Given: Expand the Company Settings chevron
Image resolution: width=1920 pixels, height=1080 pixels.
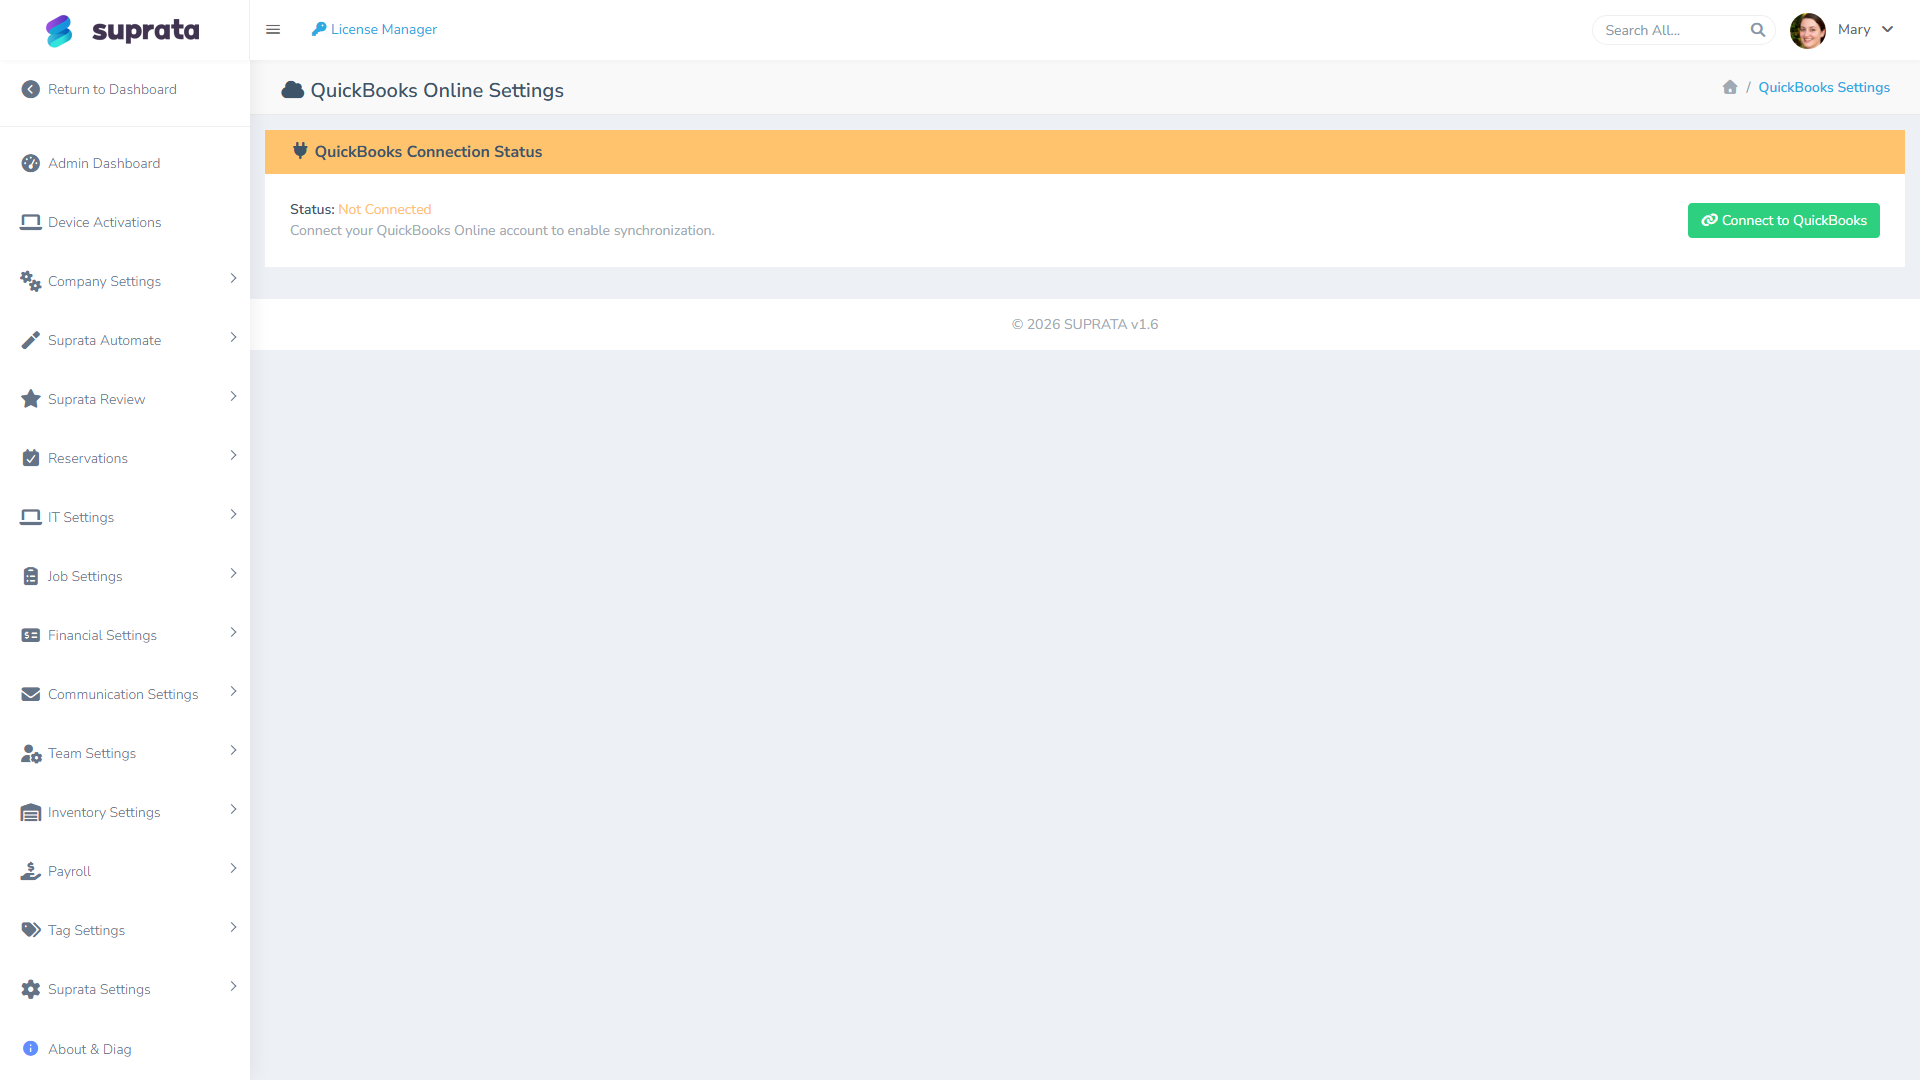Looking at the screenshot, I should coord(233,278).
